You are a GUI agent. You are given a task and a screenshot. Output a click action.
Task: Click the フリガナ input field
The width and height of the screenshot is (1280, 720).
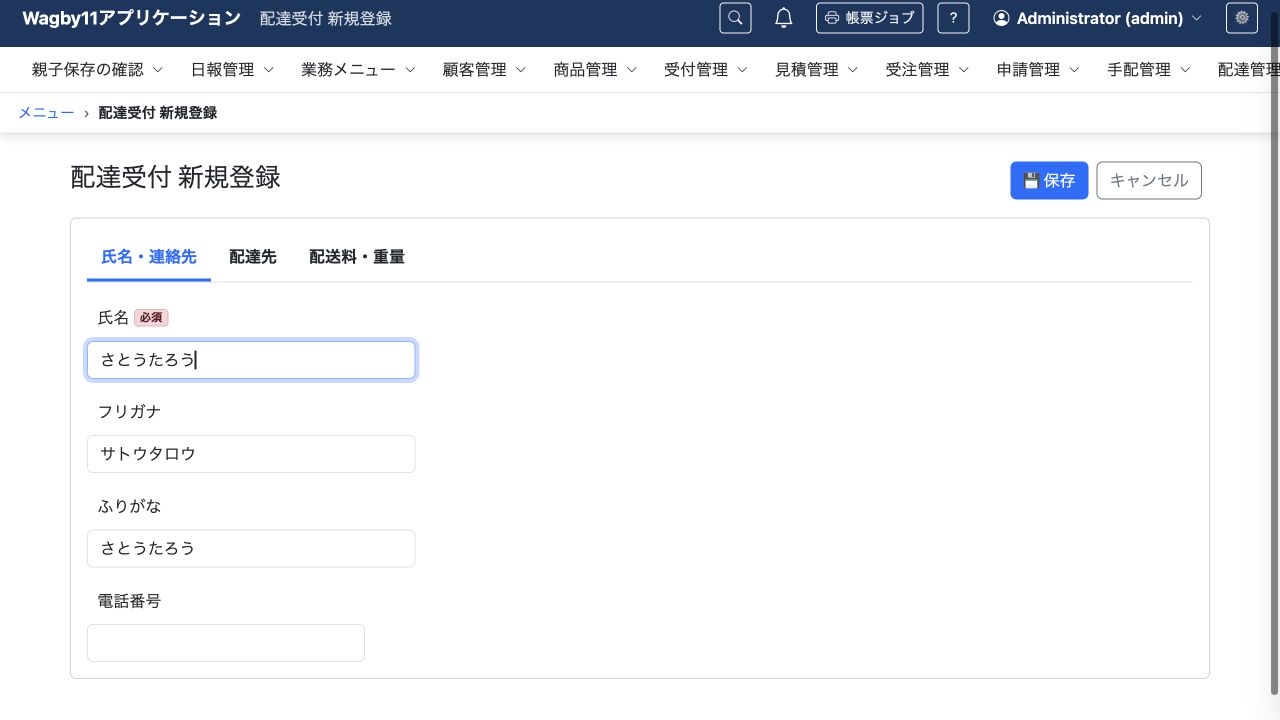click(251, 454)
